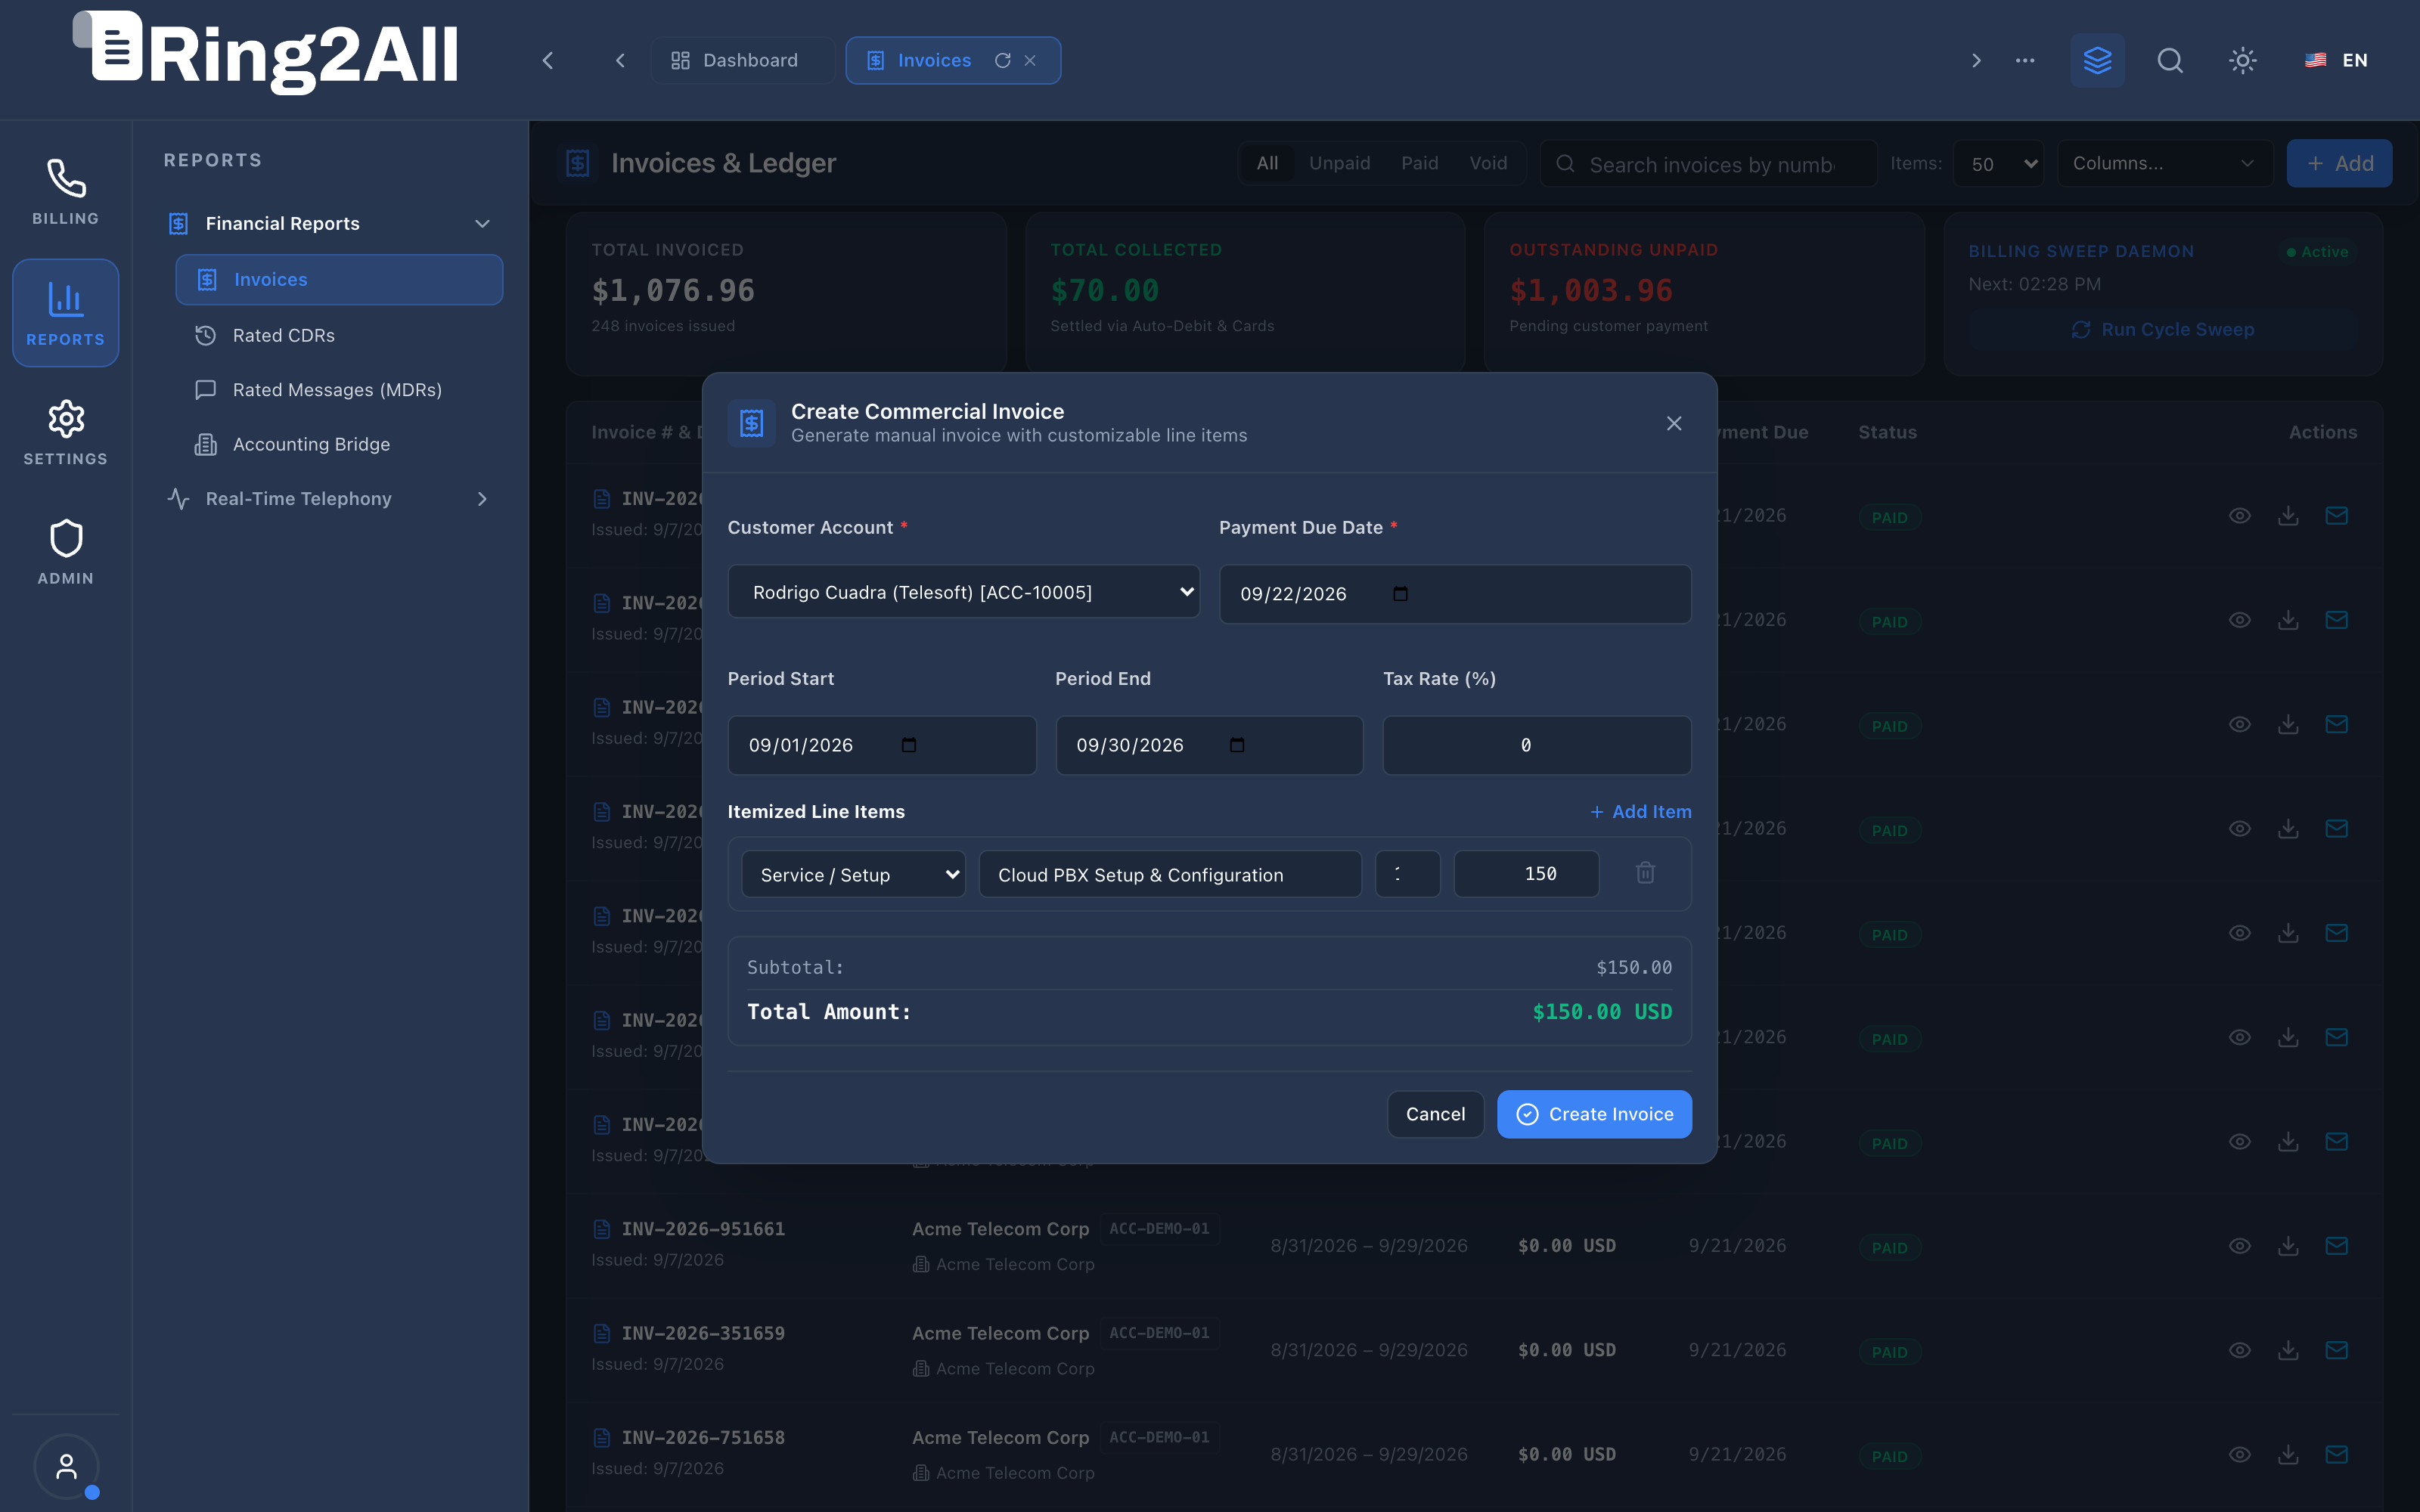Open calendar picker for Payment Due Date
Image resolution: width=2420 pixels, height=1512 pixels.
pyautogui.click(x=1400, y=594)
